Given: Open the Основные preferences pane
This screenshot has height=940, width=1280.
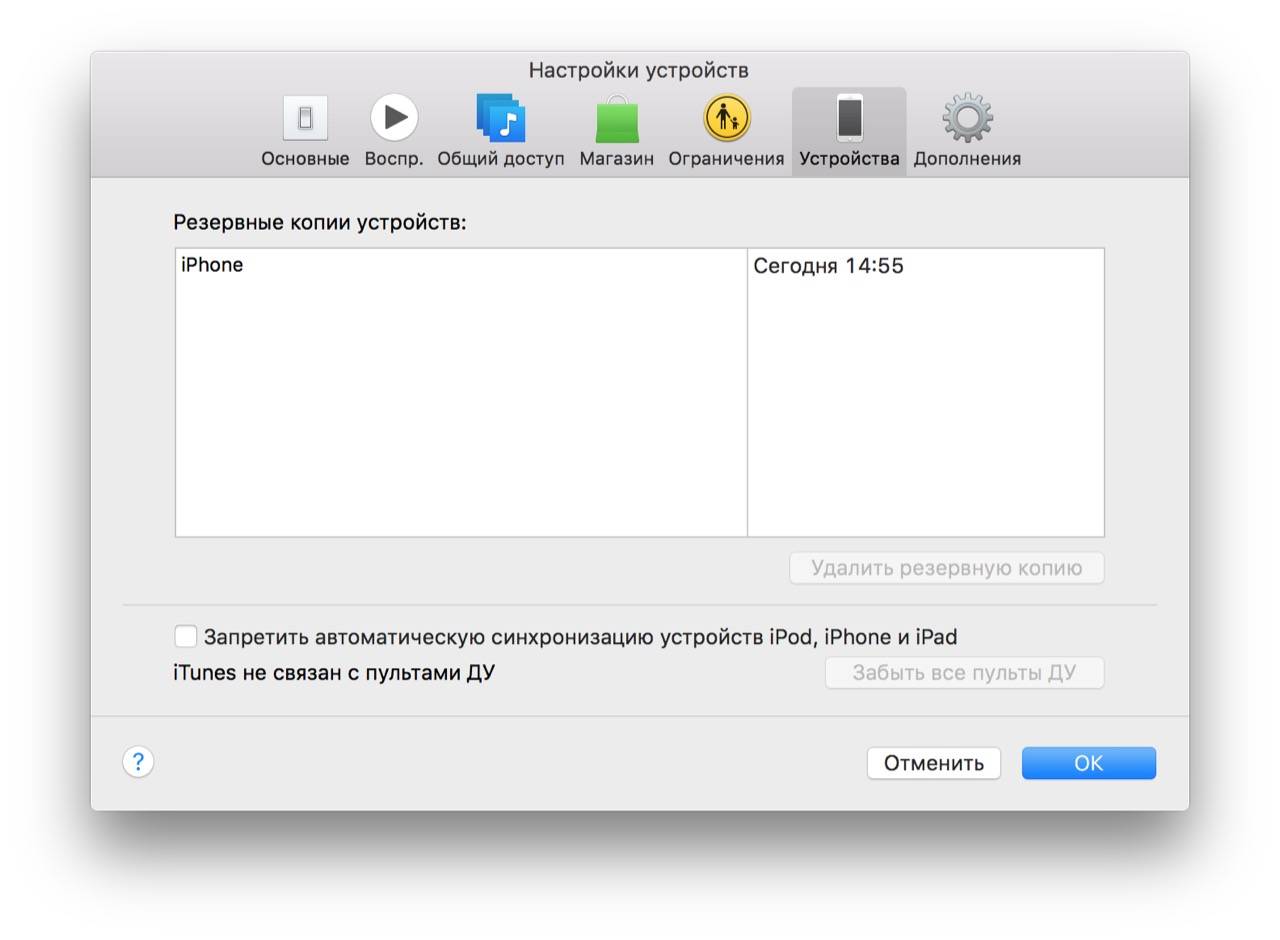Looking at the screenshot, I should [305, 131].
